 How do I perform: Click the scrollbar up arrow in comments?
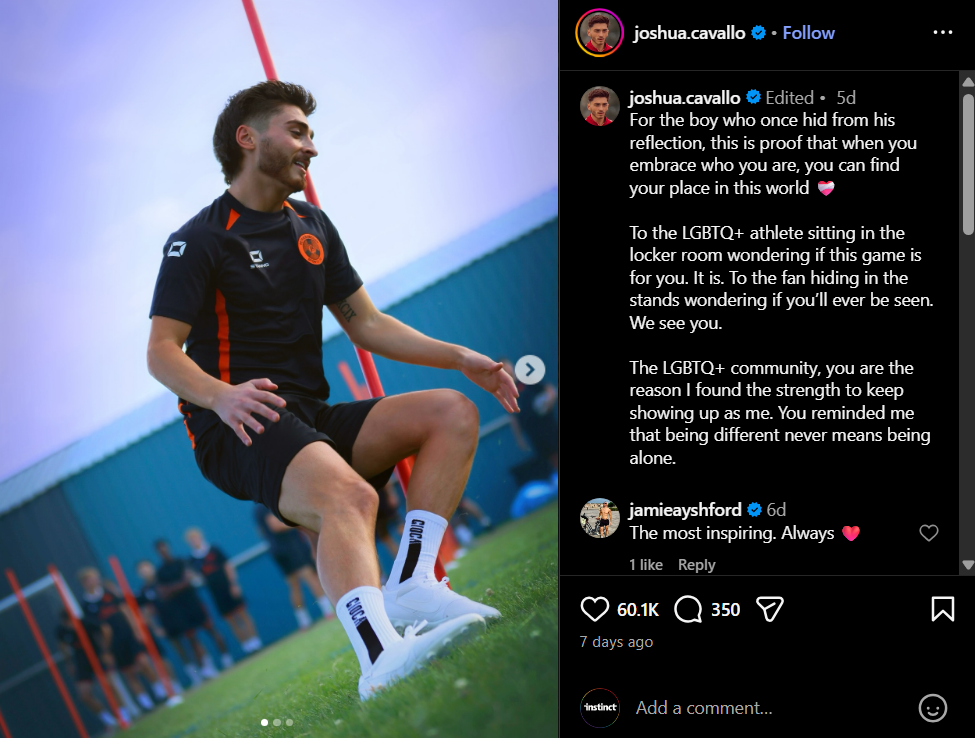click(x=968, y=81)
